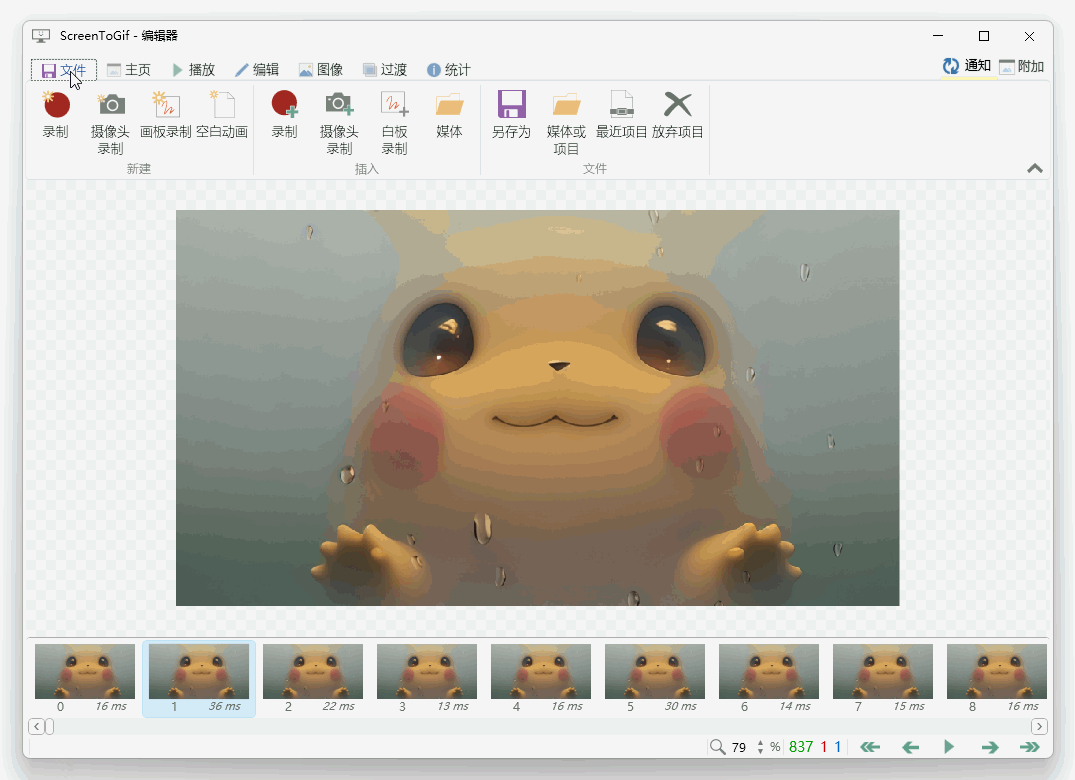Play the animation preview

click(x=949, y=746)
